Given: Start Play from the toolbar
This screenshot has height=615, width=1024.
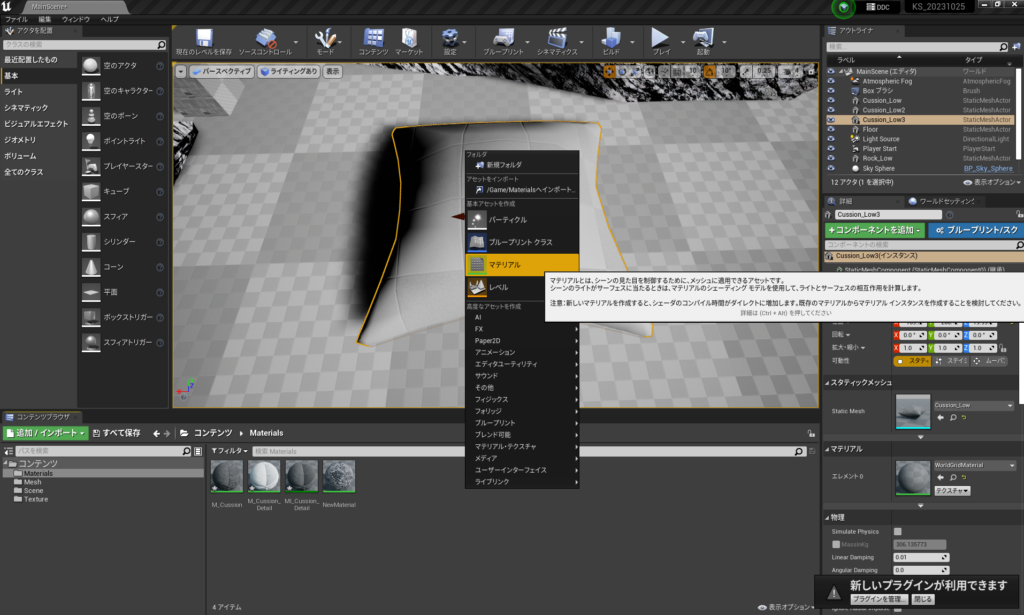Looking at the screenshot, I should 661,41.
